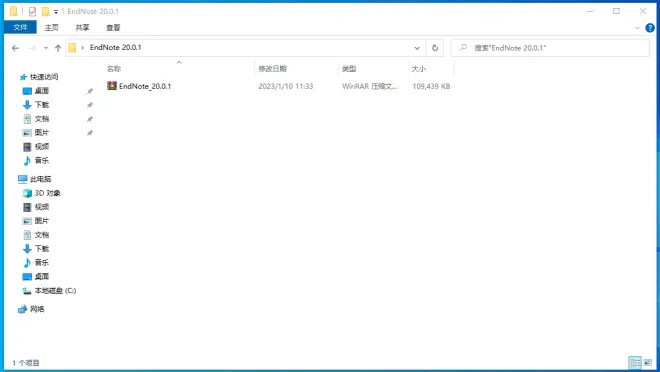Image resolution: width=660 pixels, height=372 pixels.
Task: Click the address bar folder icon
Action: (72, 48)
